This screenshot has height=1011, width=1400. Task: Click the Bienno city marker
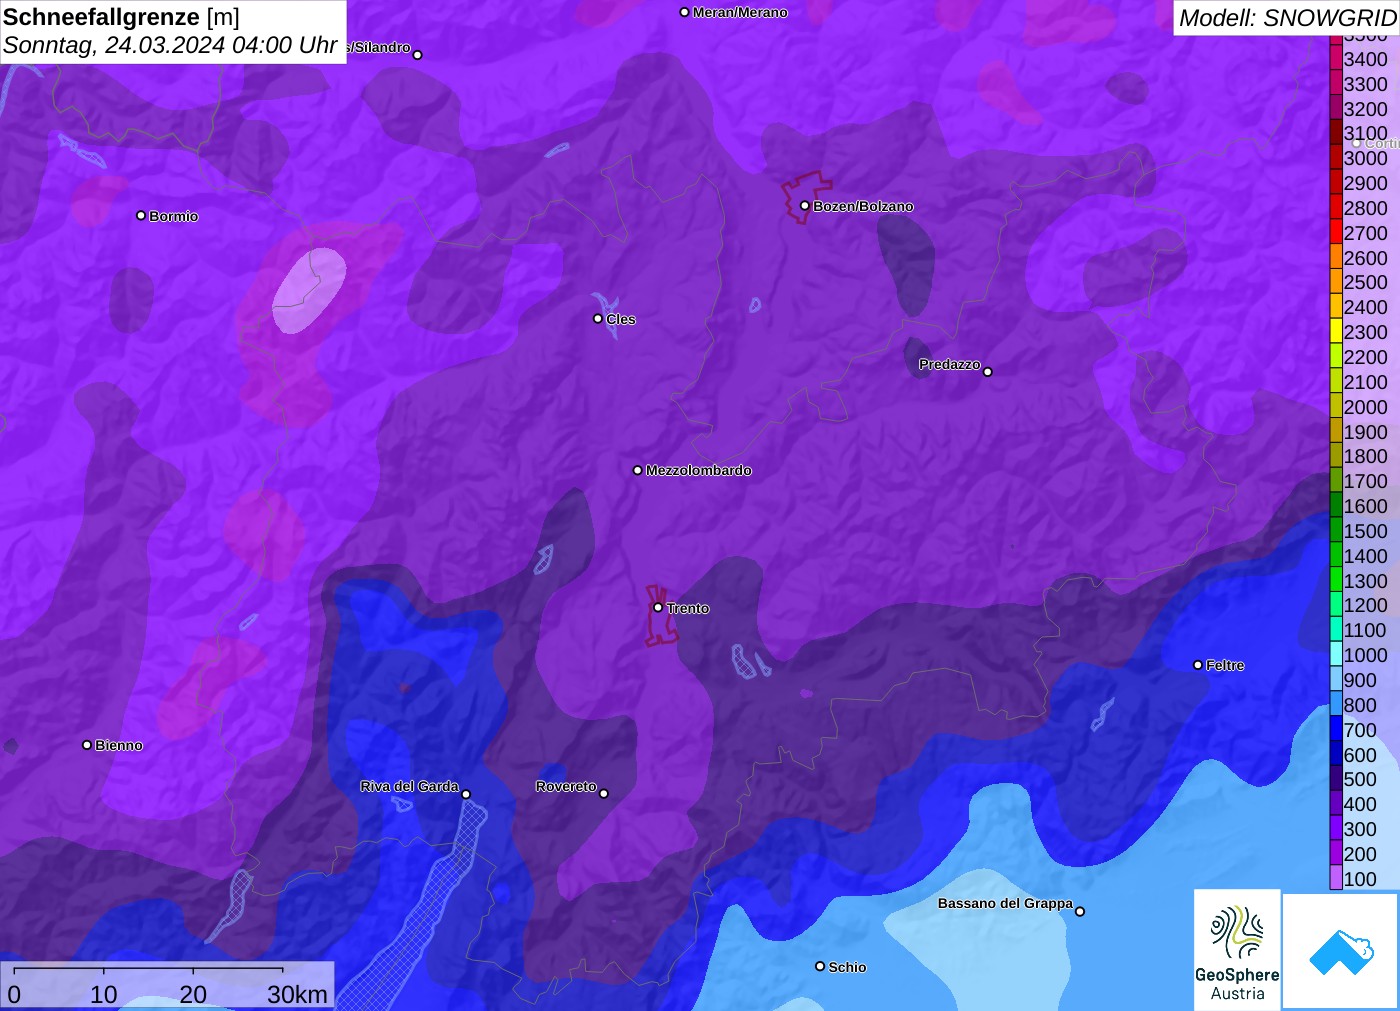(87, 745)
